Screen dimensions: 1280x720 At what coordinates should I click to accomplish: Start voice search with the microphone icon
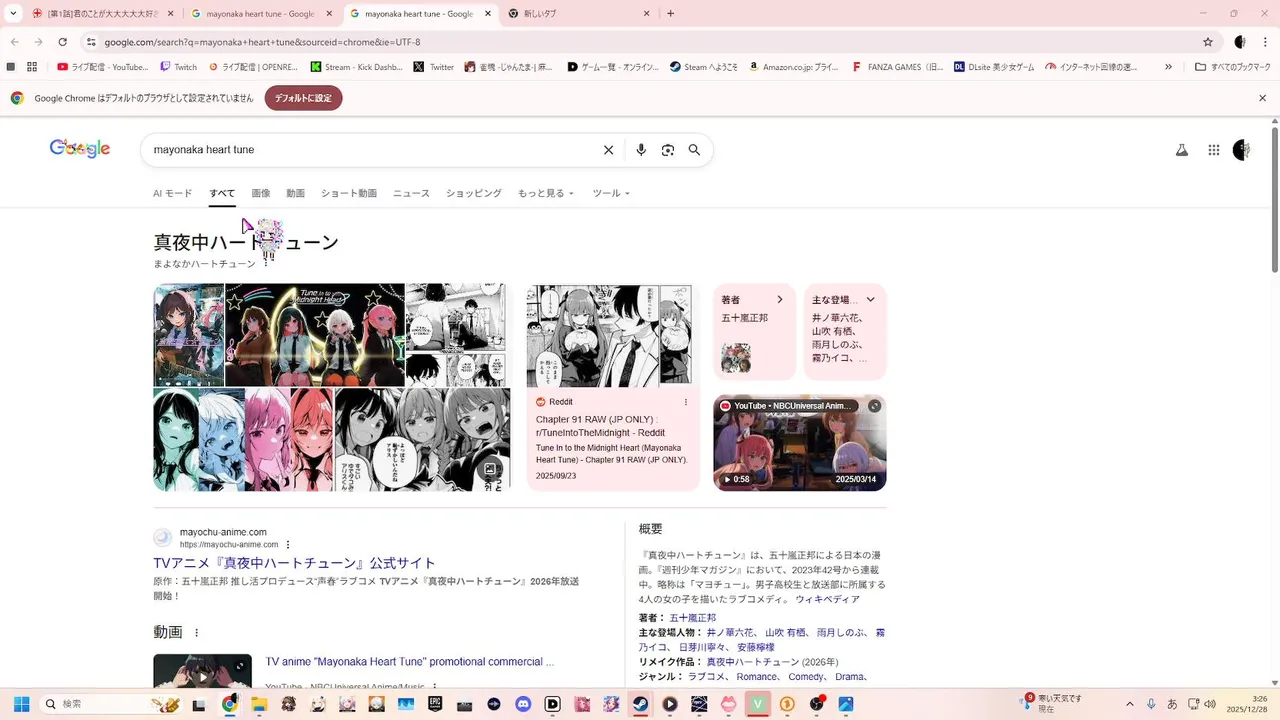[x=641, y=150]
